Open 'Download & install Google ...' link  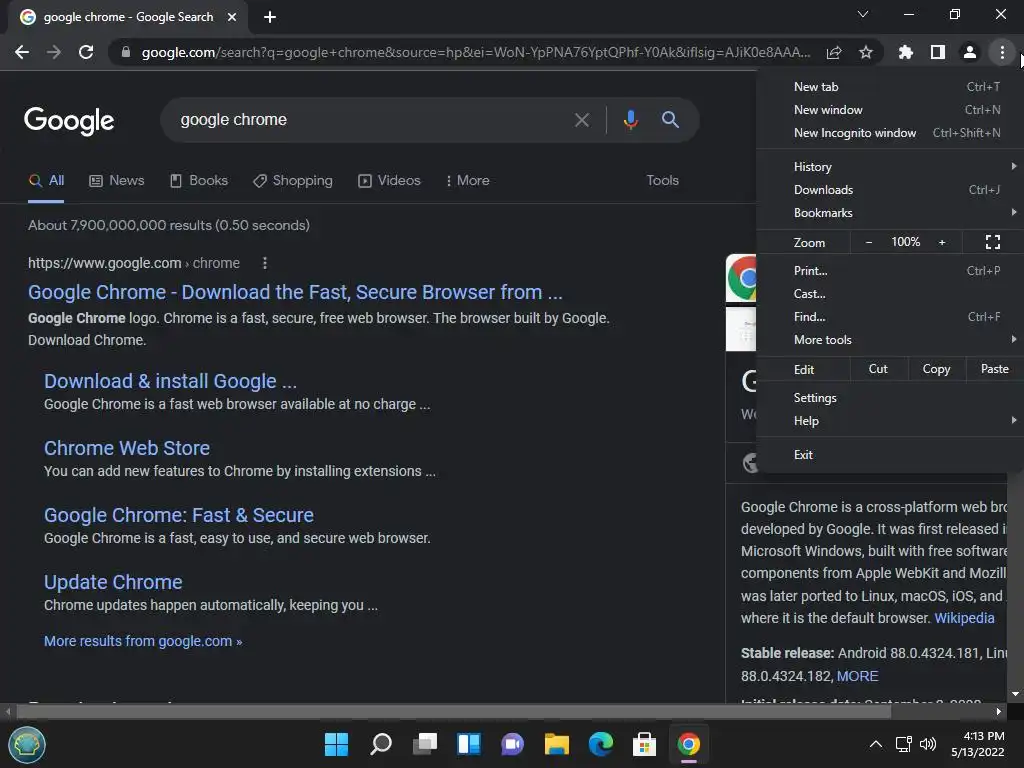pyautogui.click(x=170, y=381)
